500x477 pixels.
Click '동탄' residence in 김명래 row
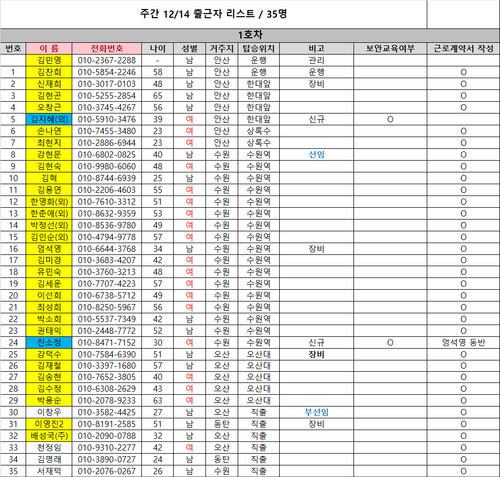pyautogui.click(x=222, y=459)
